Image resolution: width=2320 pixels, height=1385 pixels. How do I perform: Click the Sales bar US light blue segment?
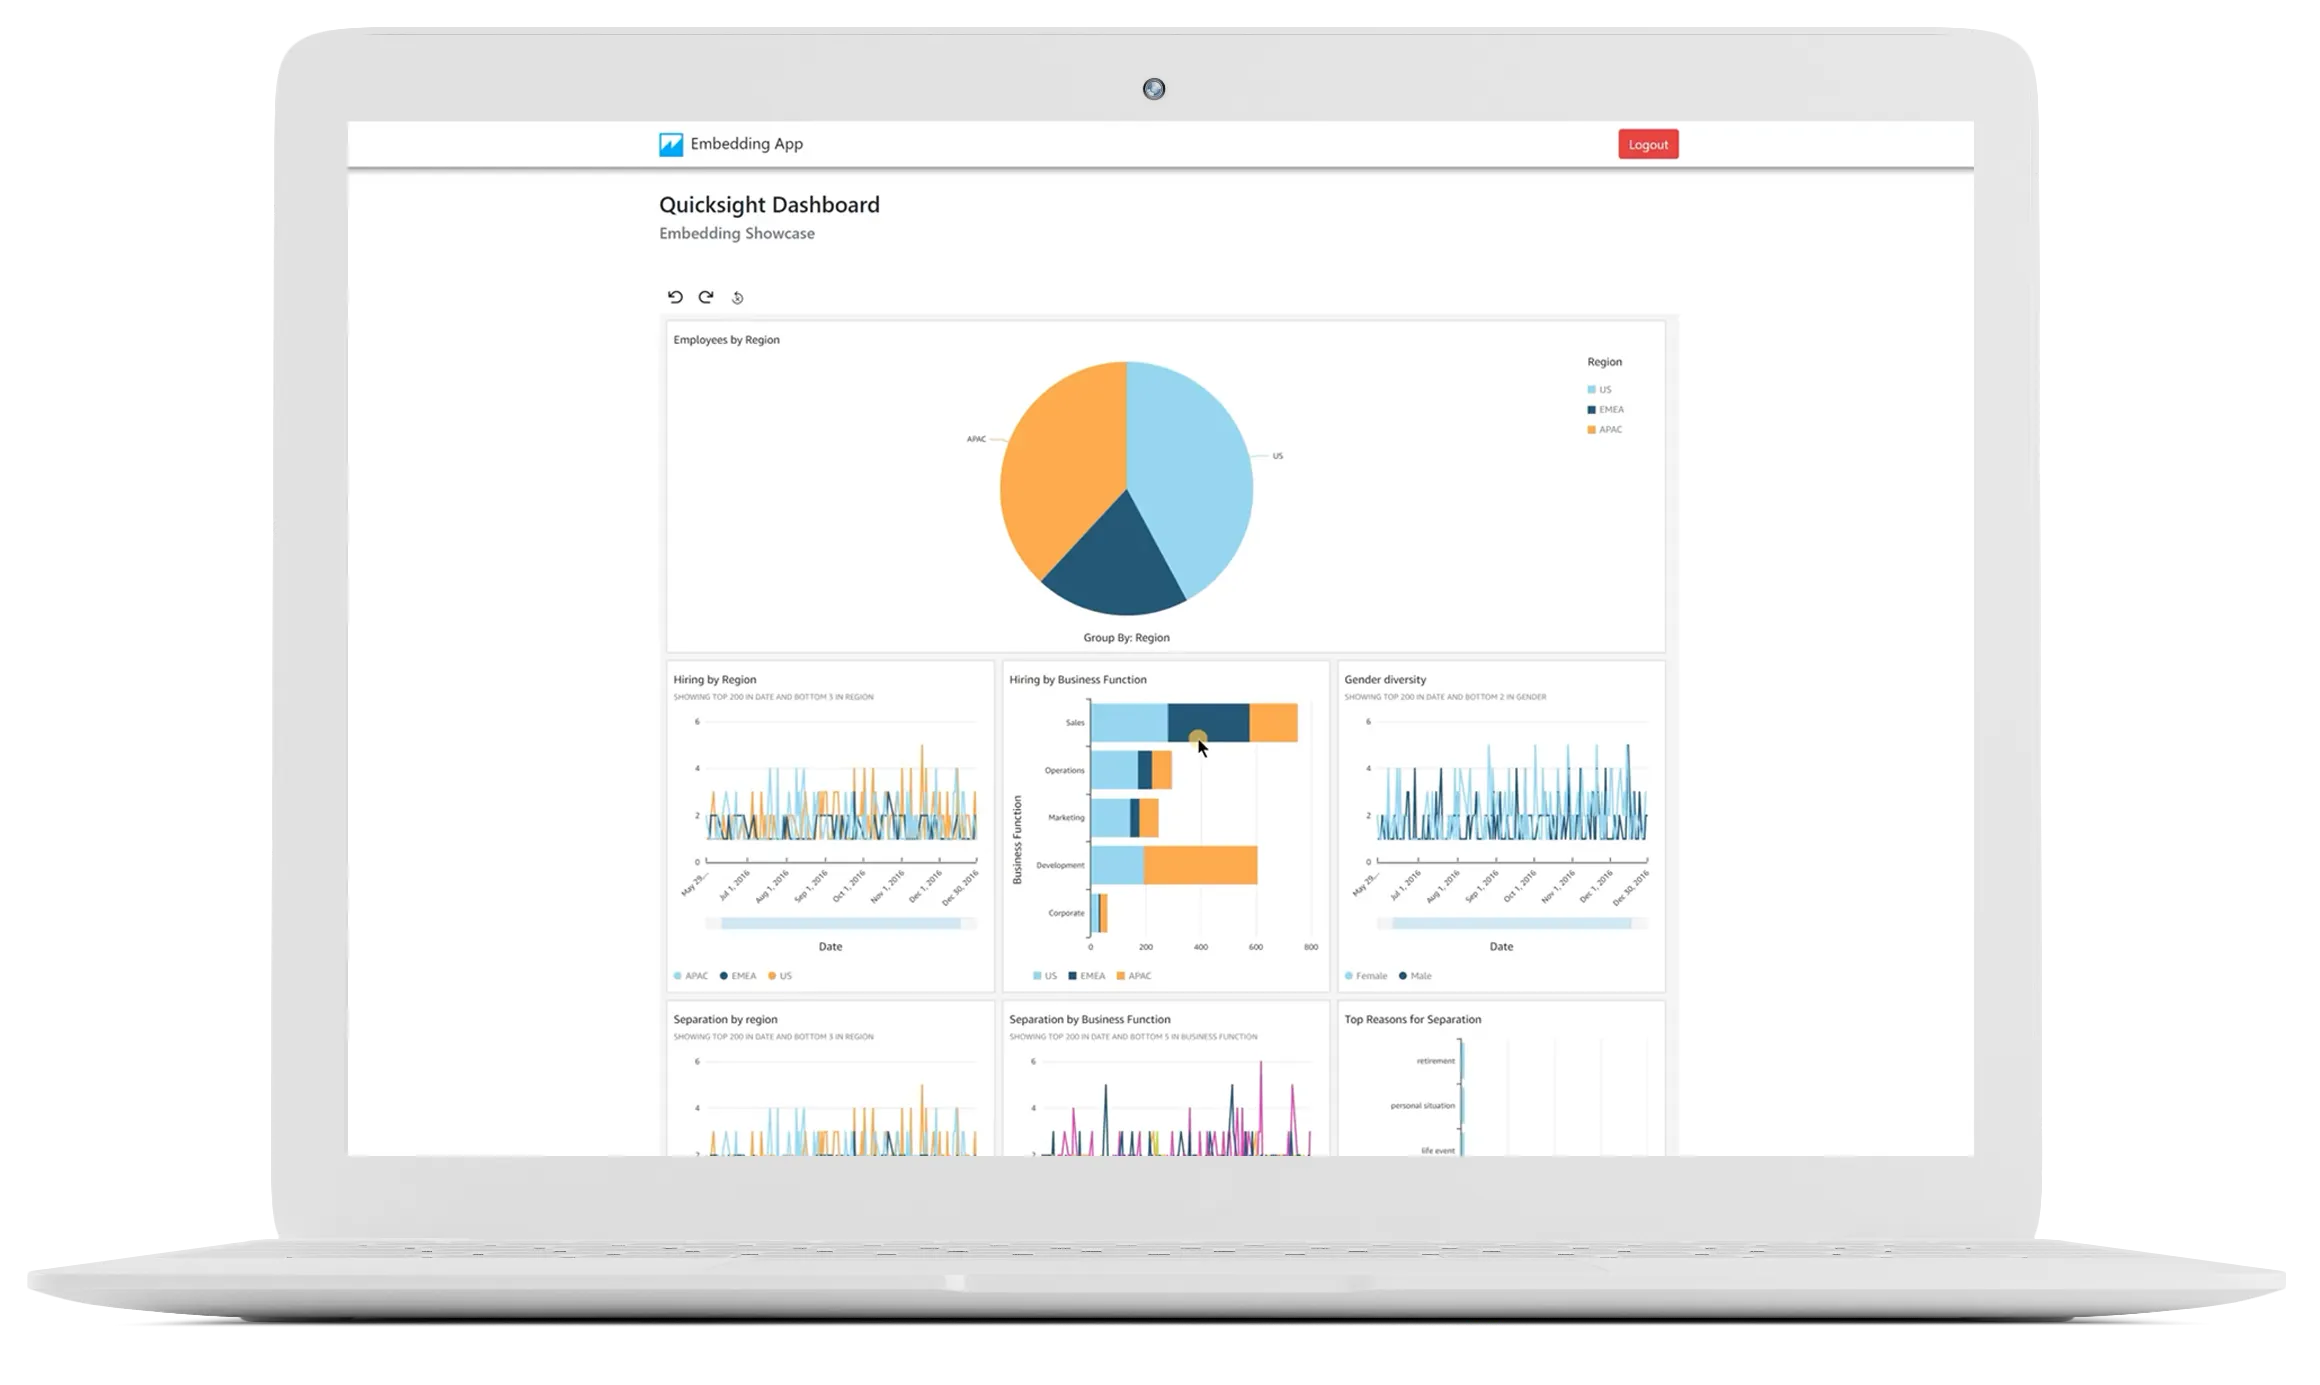(1129, 722)
